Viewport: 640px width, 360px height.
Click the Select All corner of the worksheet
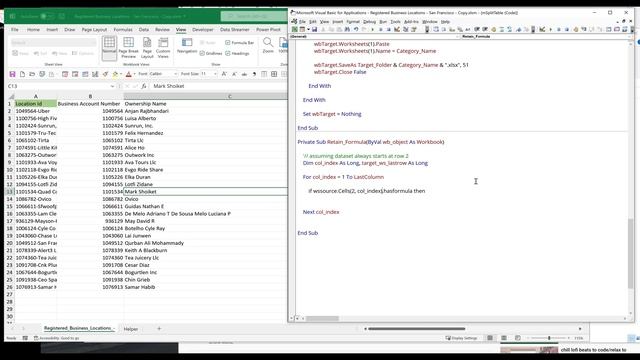coord(11,96)
